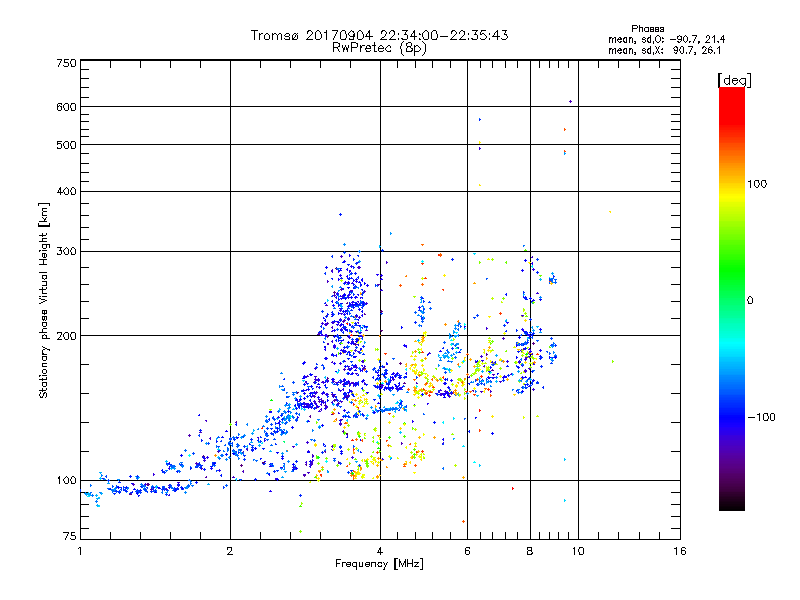Click the '400' height tick label
Viewport: 800px width, 600px height.
point(66,192)
